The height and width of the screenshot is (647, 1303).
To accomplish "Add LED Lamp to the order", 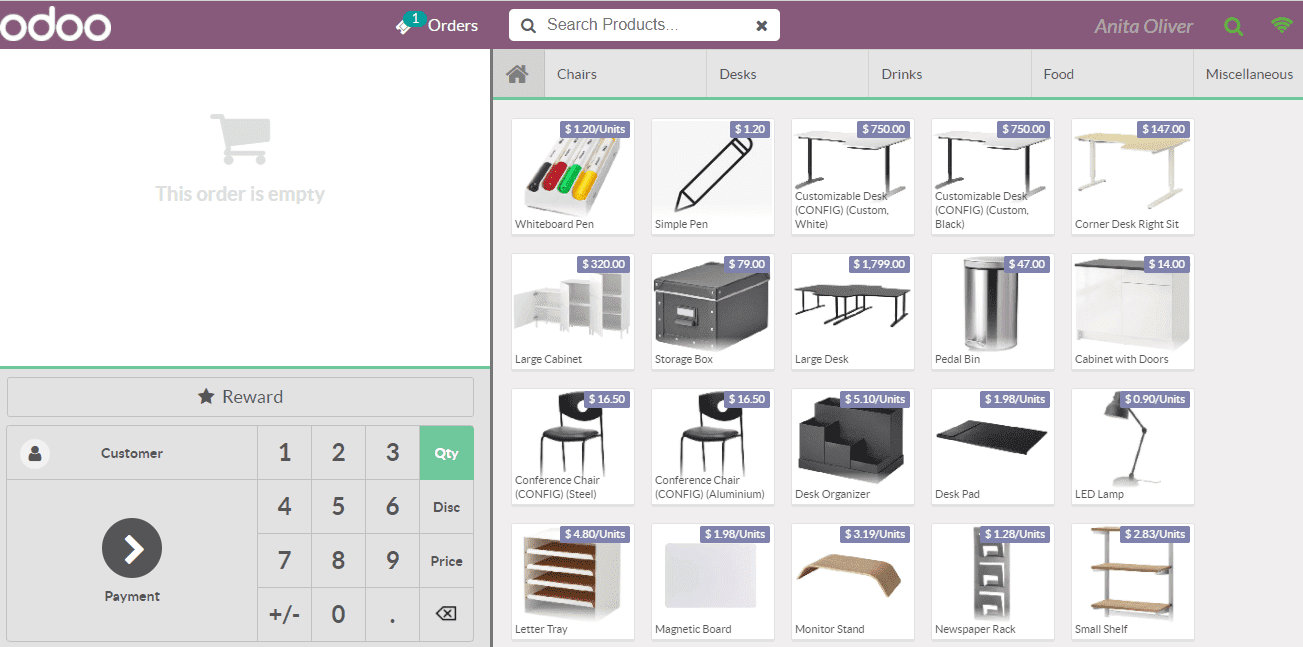I will click(x=1133, y=447).
